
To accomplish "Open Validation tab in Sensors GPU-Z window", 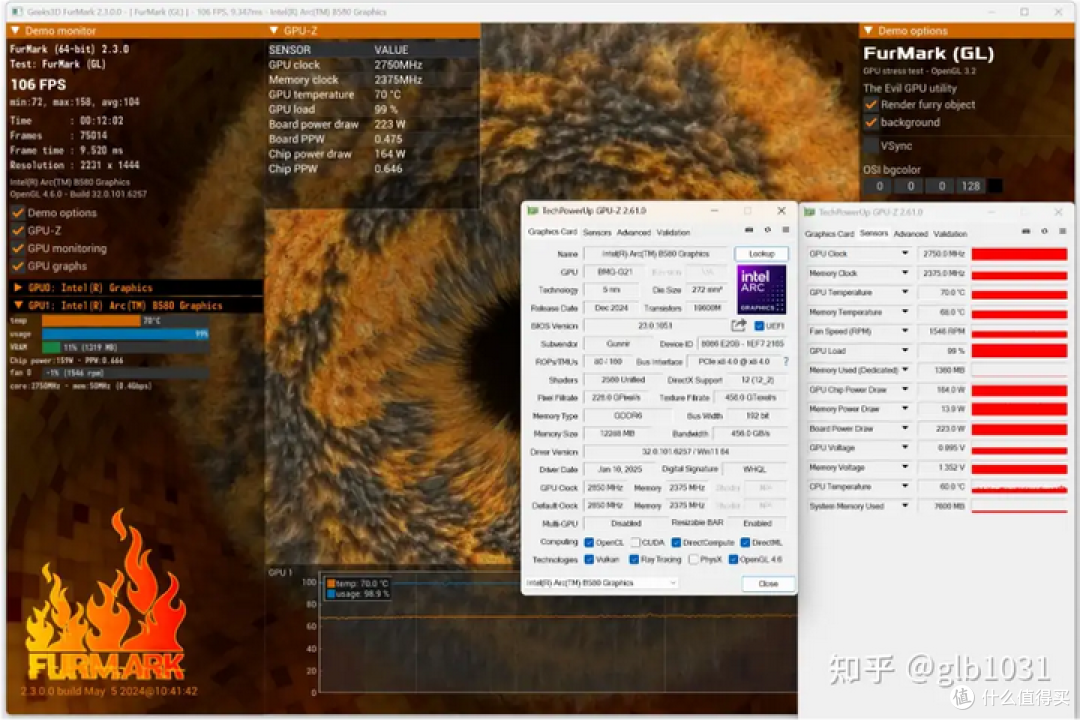I will pos(951,234).
